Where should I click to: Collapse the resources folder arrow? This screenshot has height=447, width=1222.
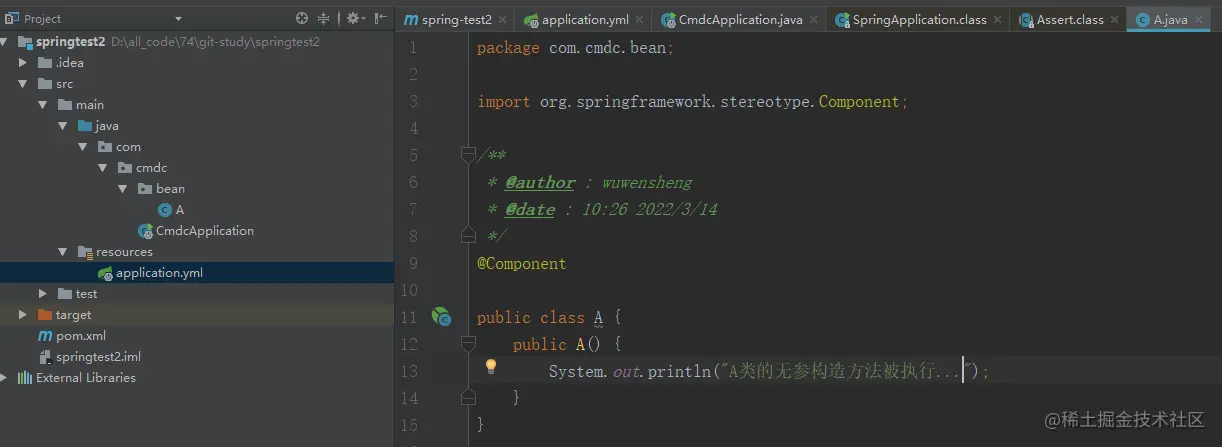click(x=63, y=252)
